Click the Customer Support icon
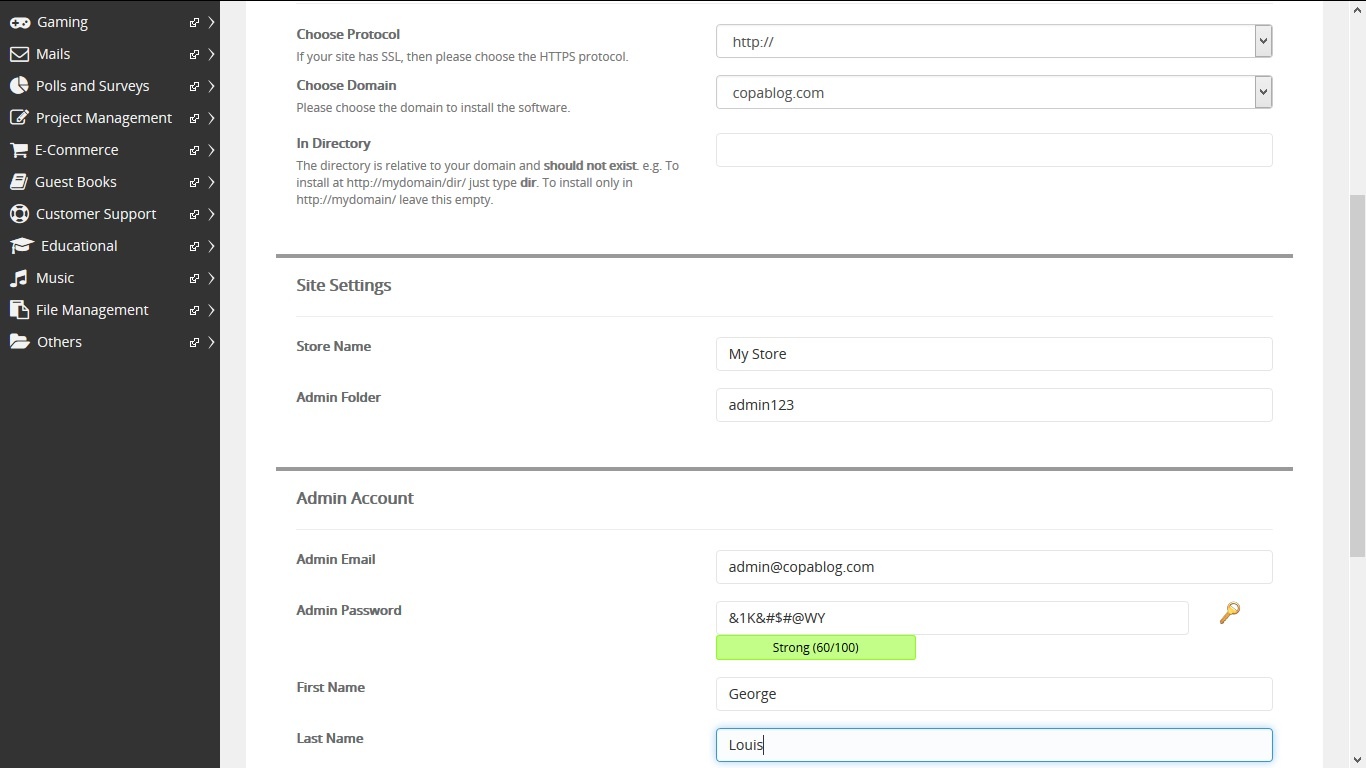The width and height of the screenshot is (1366, 768). (18, 213)
